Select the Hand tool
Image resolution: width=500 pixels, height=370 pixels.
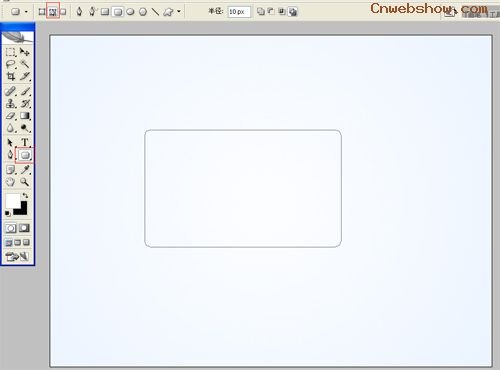tap(10, 182)
